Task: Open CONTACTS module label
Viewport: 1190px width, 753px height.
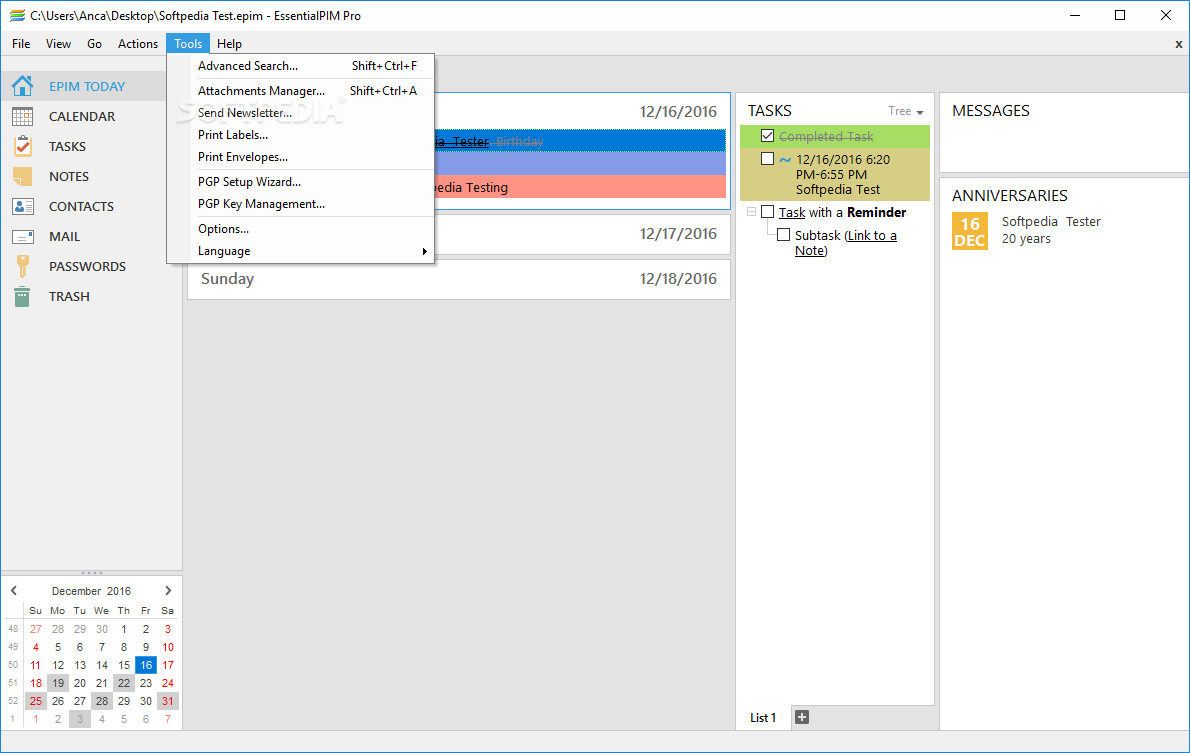Action: click(81, 206)
